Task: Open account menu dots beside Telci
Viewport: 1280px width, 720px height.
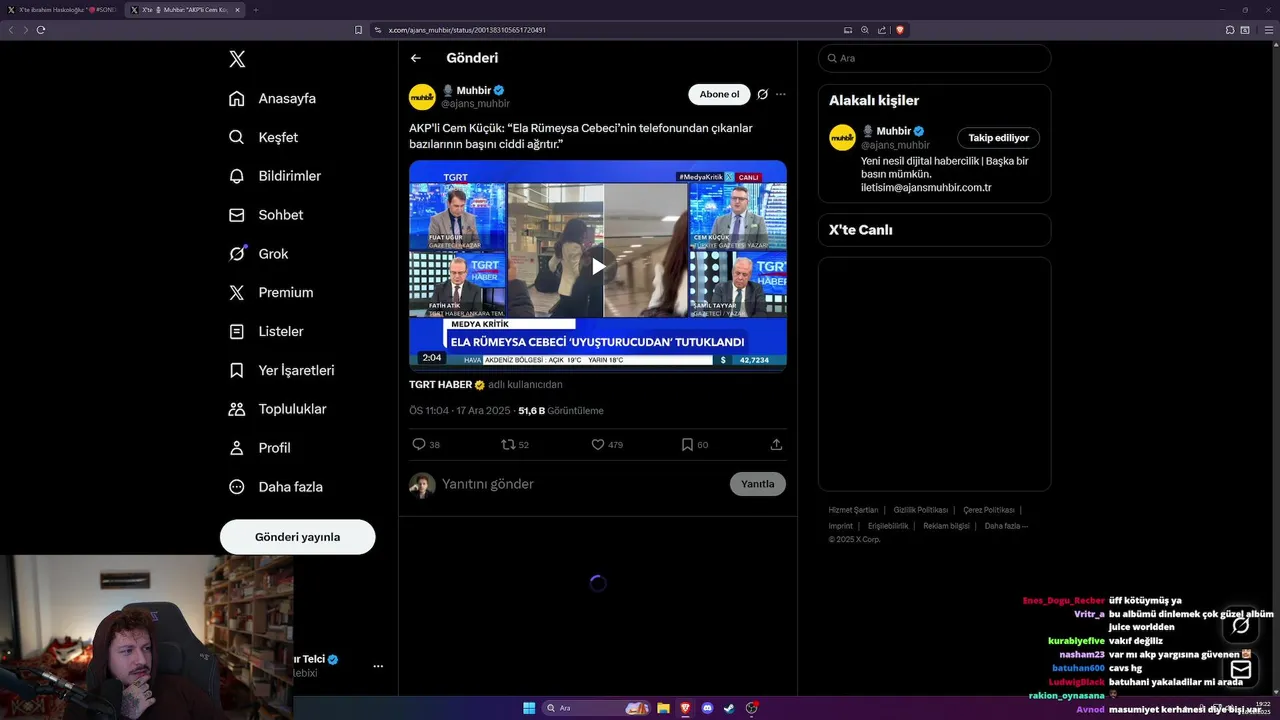Action: [378, 666]
